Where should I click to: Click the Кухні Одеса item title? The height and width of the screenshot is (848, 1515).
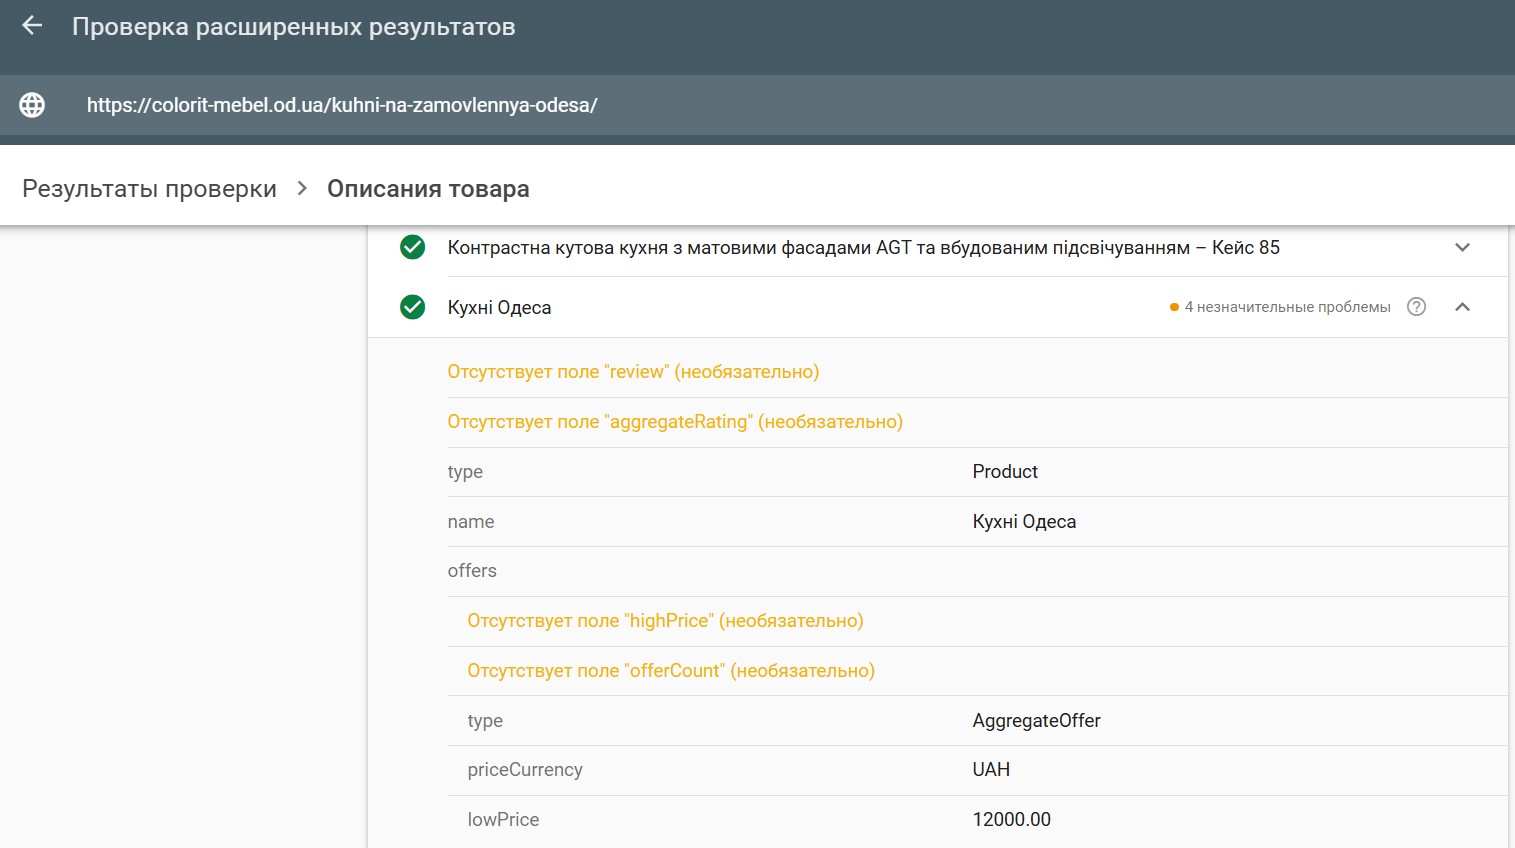[499, 308]
